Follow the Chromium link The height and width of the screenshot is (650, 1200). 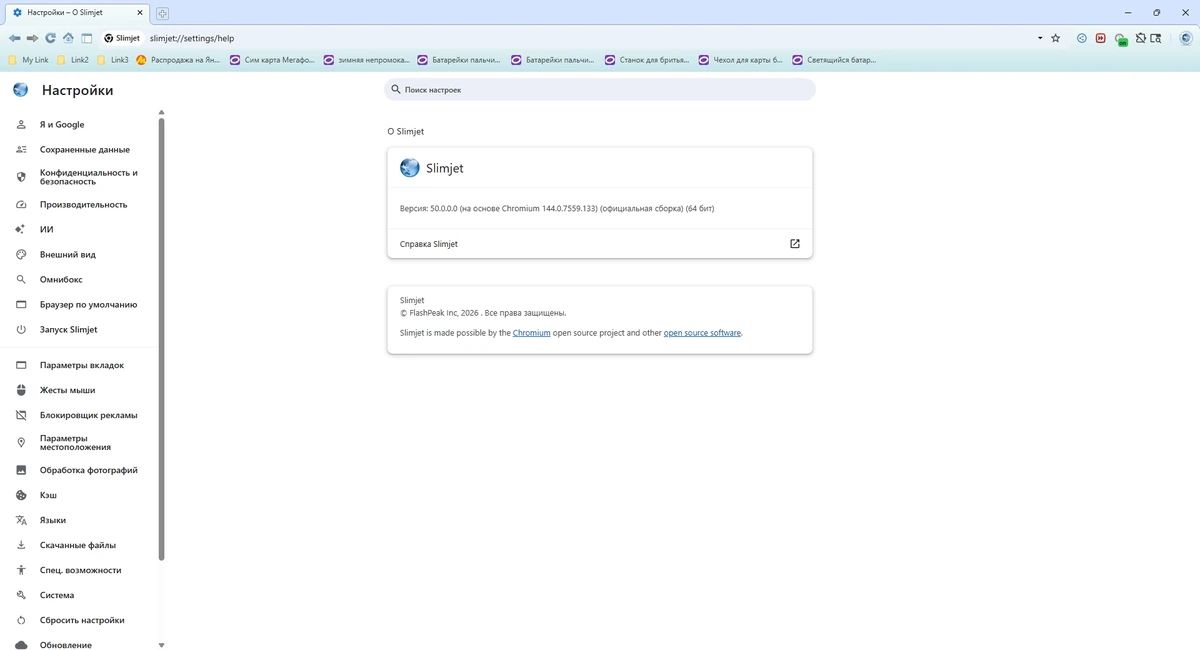click(532, 333)
